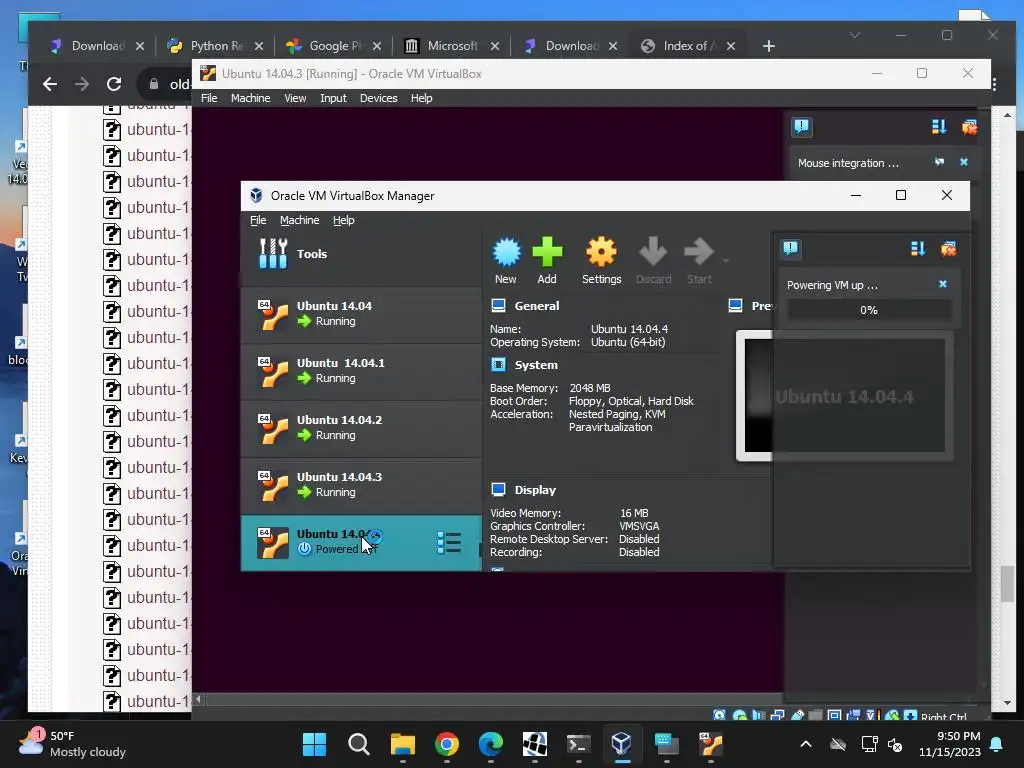The image size is (1024, 768).
Task: Open the Devices menu in the running VM window
Action: (379, 98)
